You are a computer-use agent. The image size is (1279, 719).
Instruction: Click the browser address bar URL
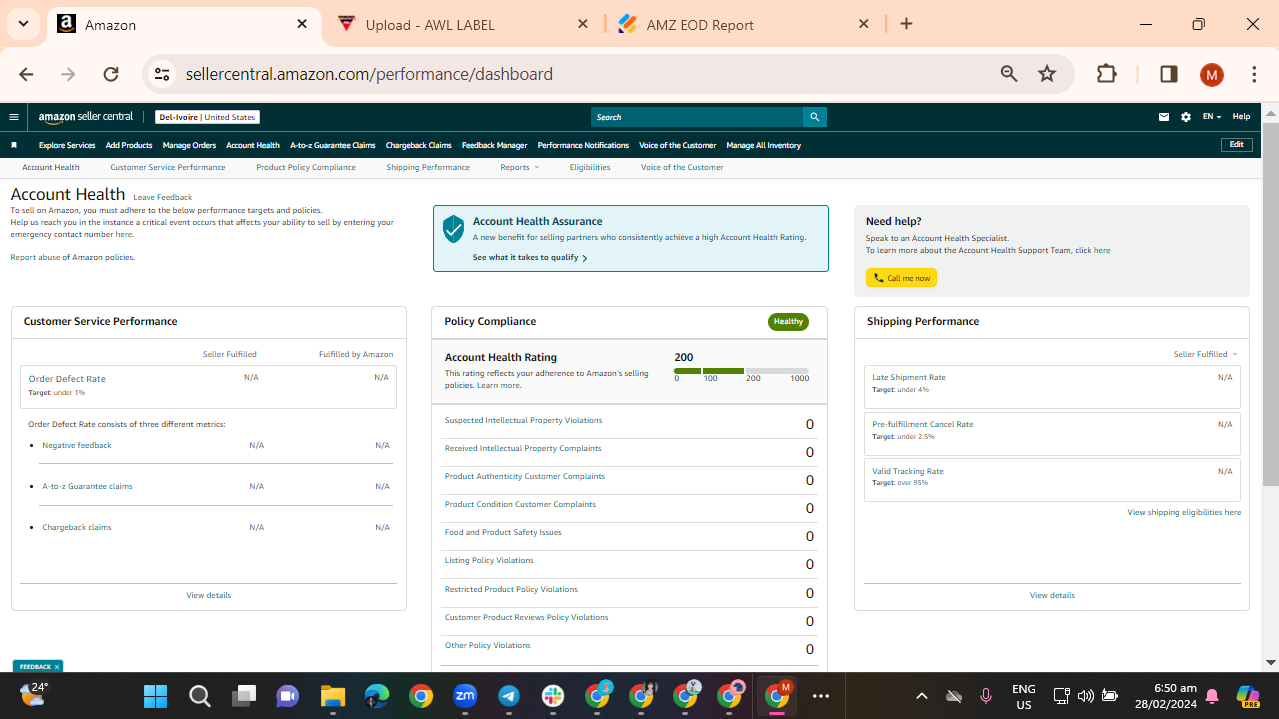(369, 74)
